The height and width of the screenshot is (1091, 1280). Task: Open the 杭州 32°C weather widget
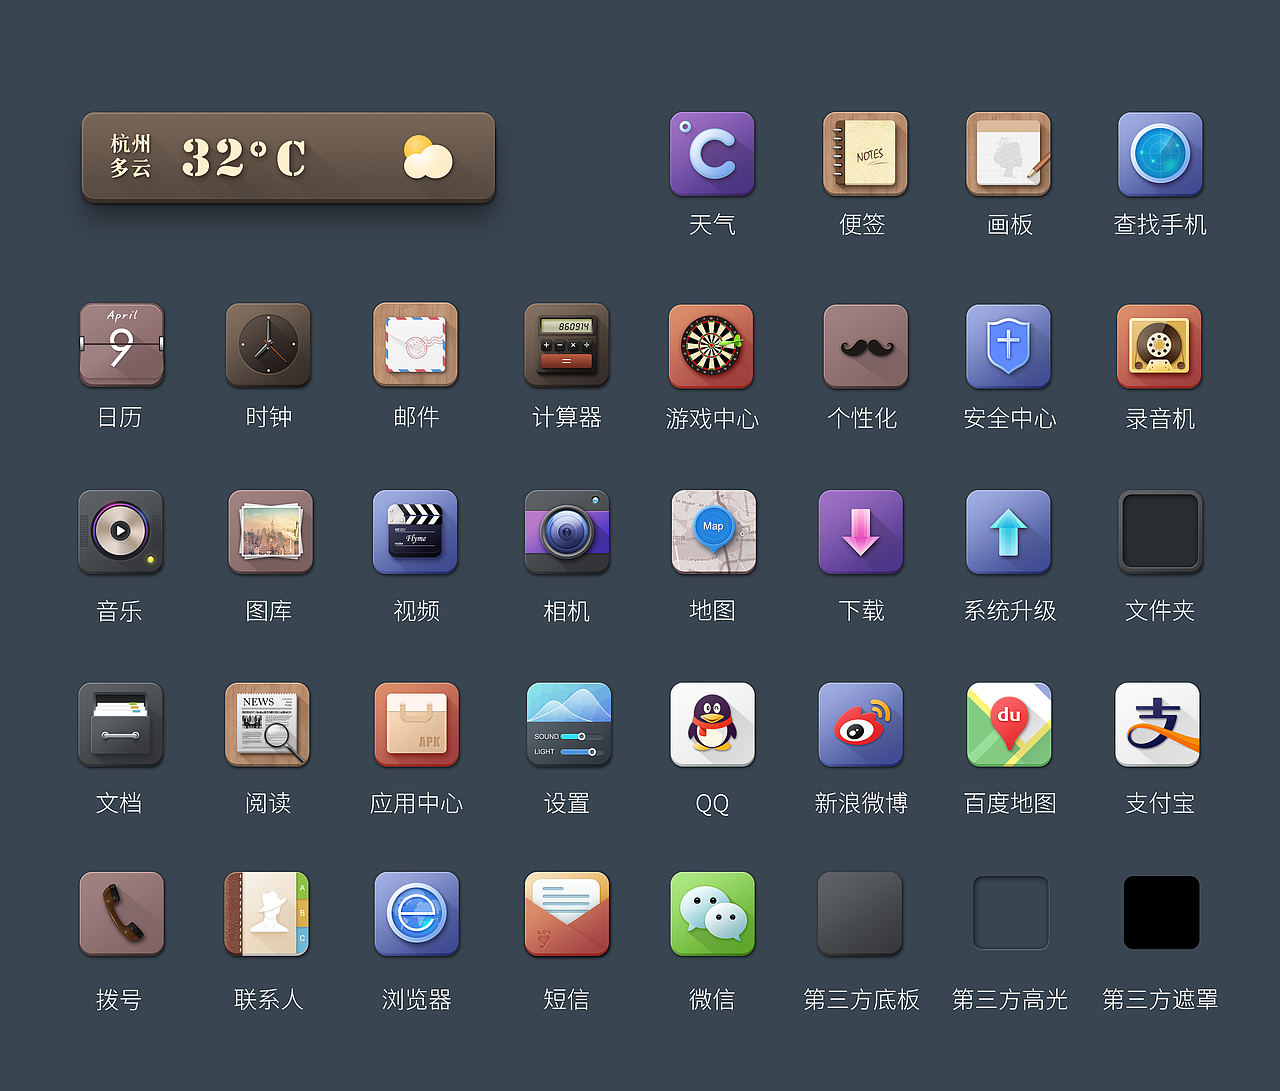[288, 157]
